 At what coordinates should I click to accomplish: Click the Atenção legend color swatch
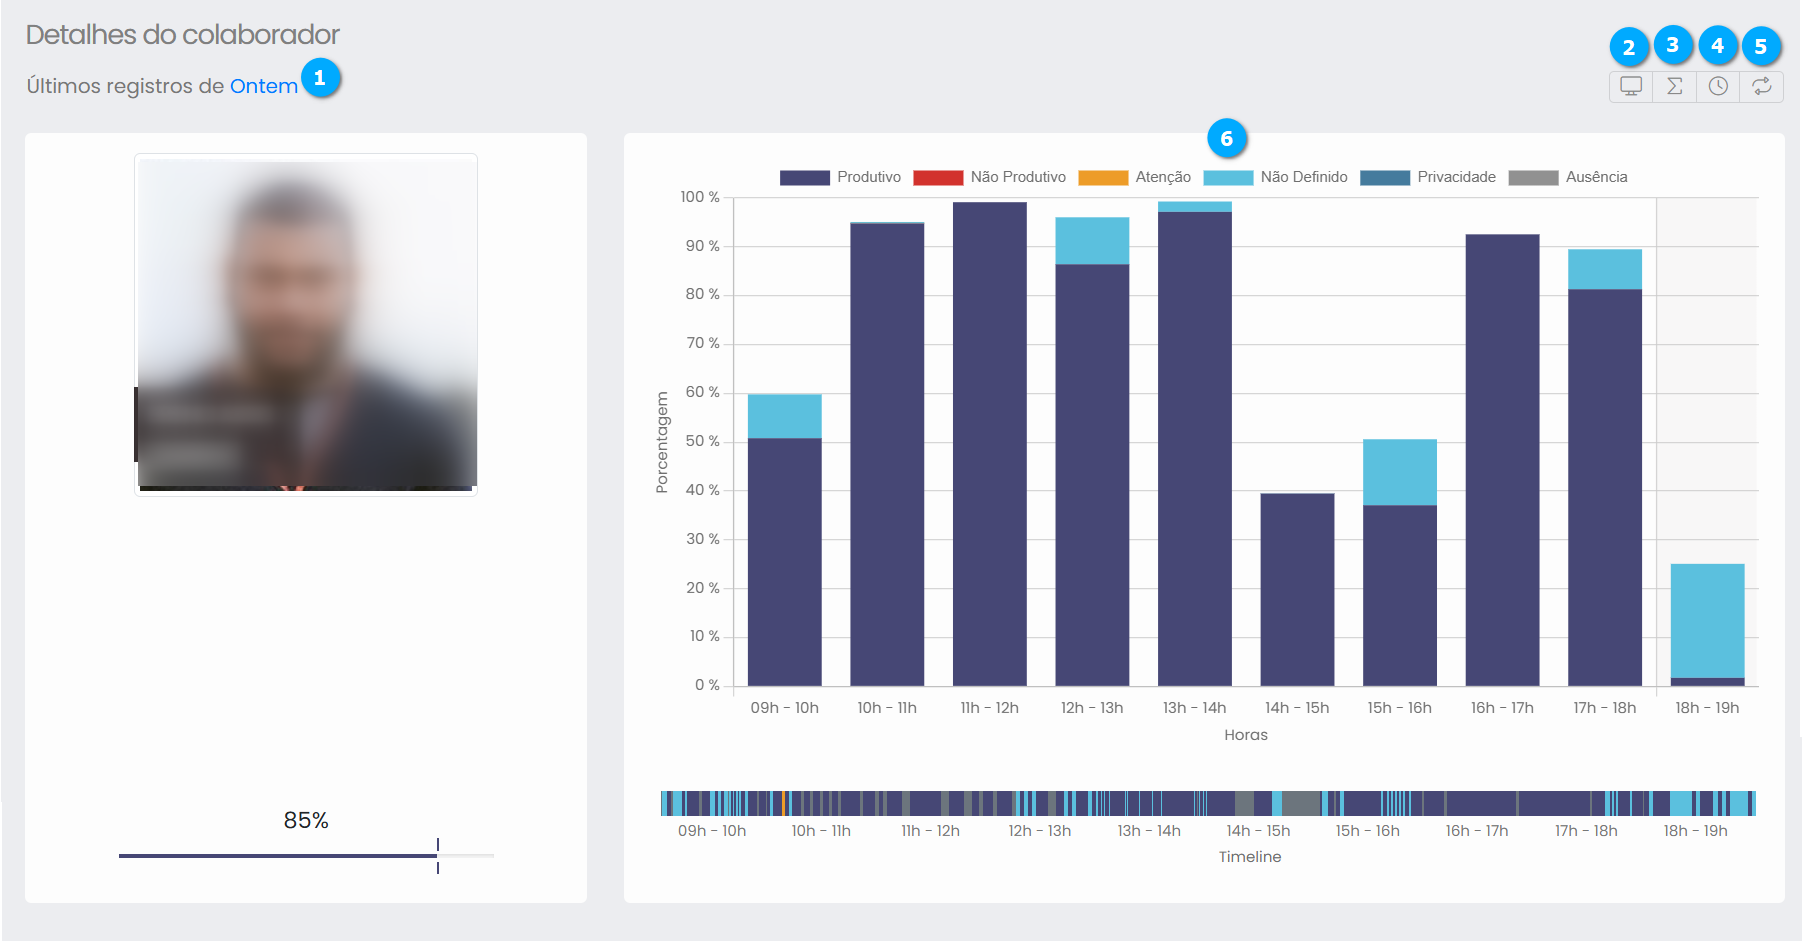pos(1103,177)
